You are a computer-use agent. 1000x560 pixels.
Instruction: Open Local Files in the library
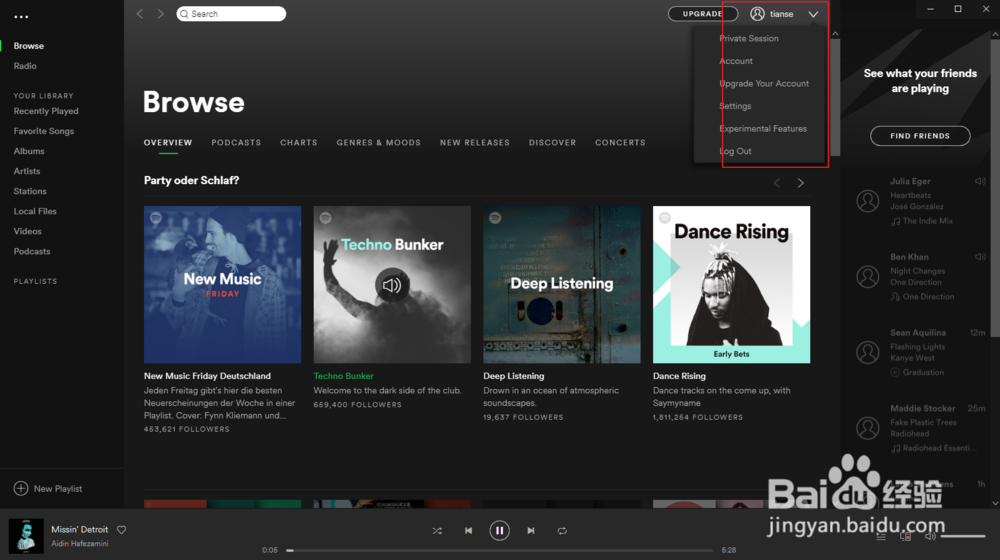[35, 211]
